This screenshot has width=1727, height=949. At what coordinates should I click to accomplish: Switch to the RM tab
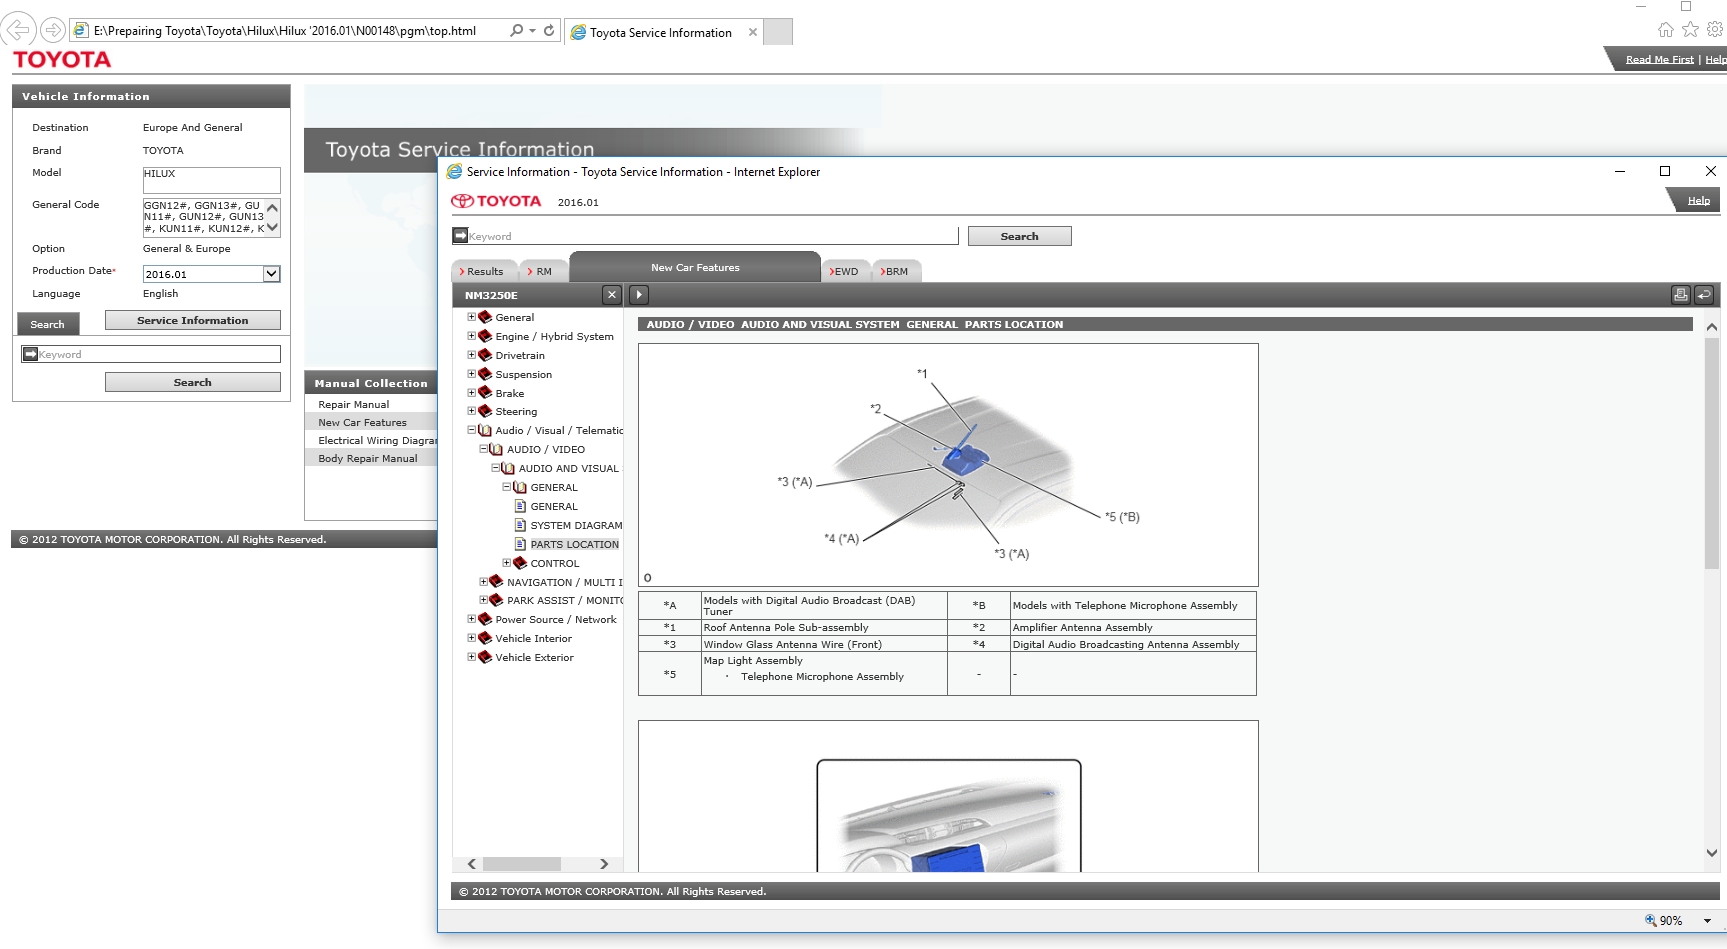(x=542, y=271)
